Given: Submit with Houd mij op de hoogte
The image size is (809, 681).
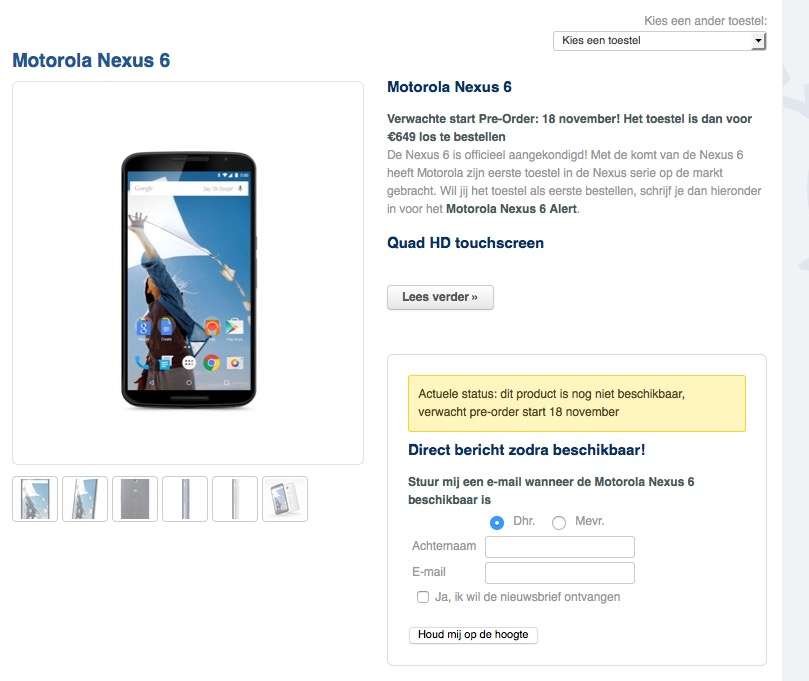Looking at the screenshot, I should click(473, 635).
